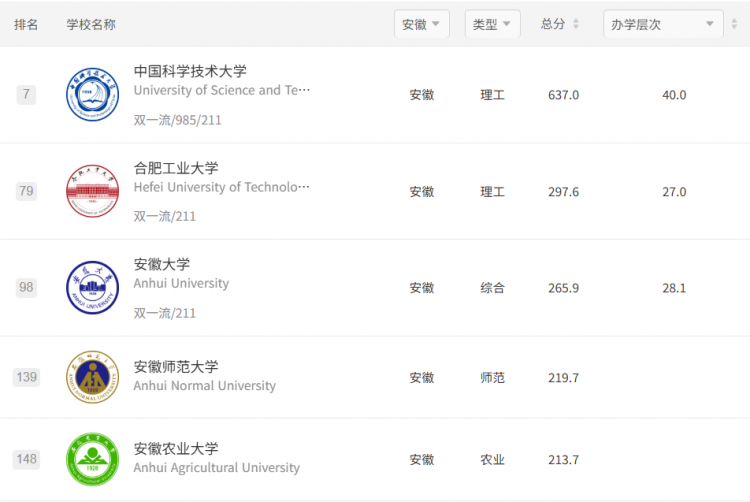Open 中国科学技术大学 school page
750x502 pixels.
click(190, 71)
